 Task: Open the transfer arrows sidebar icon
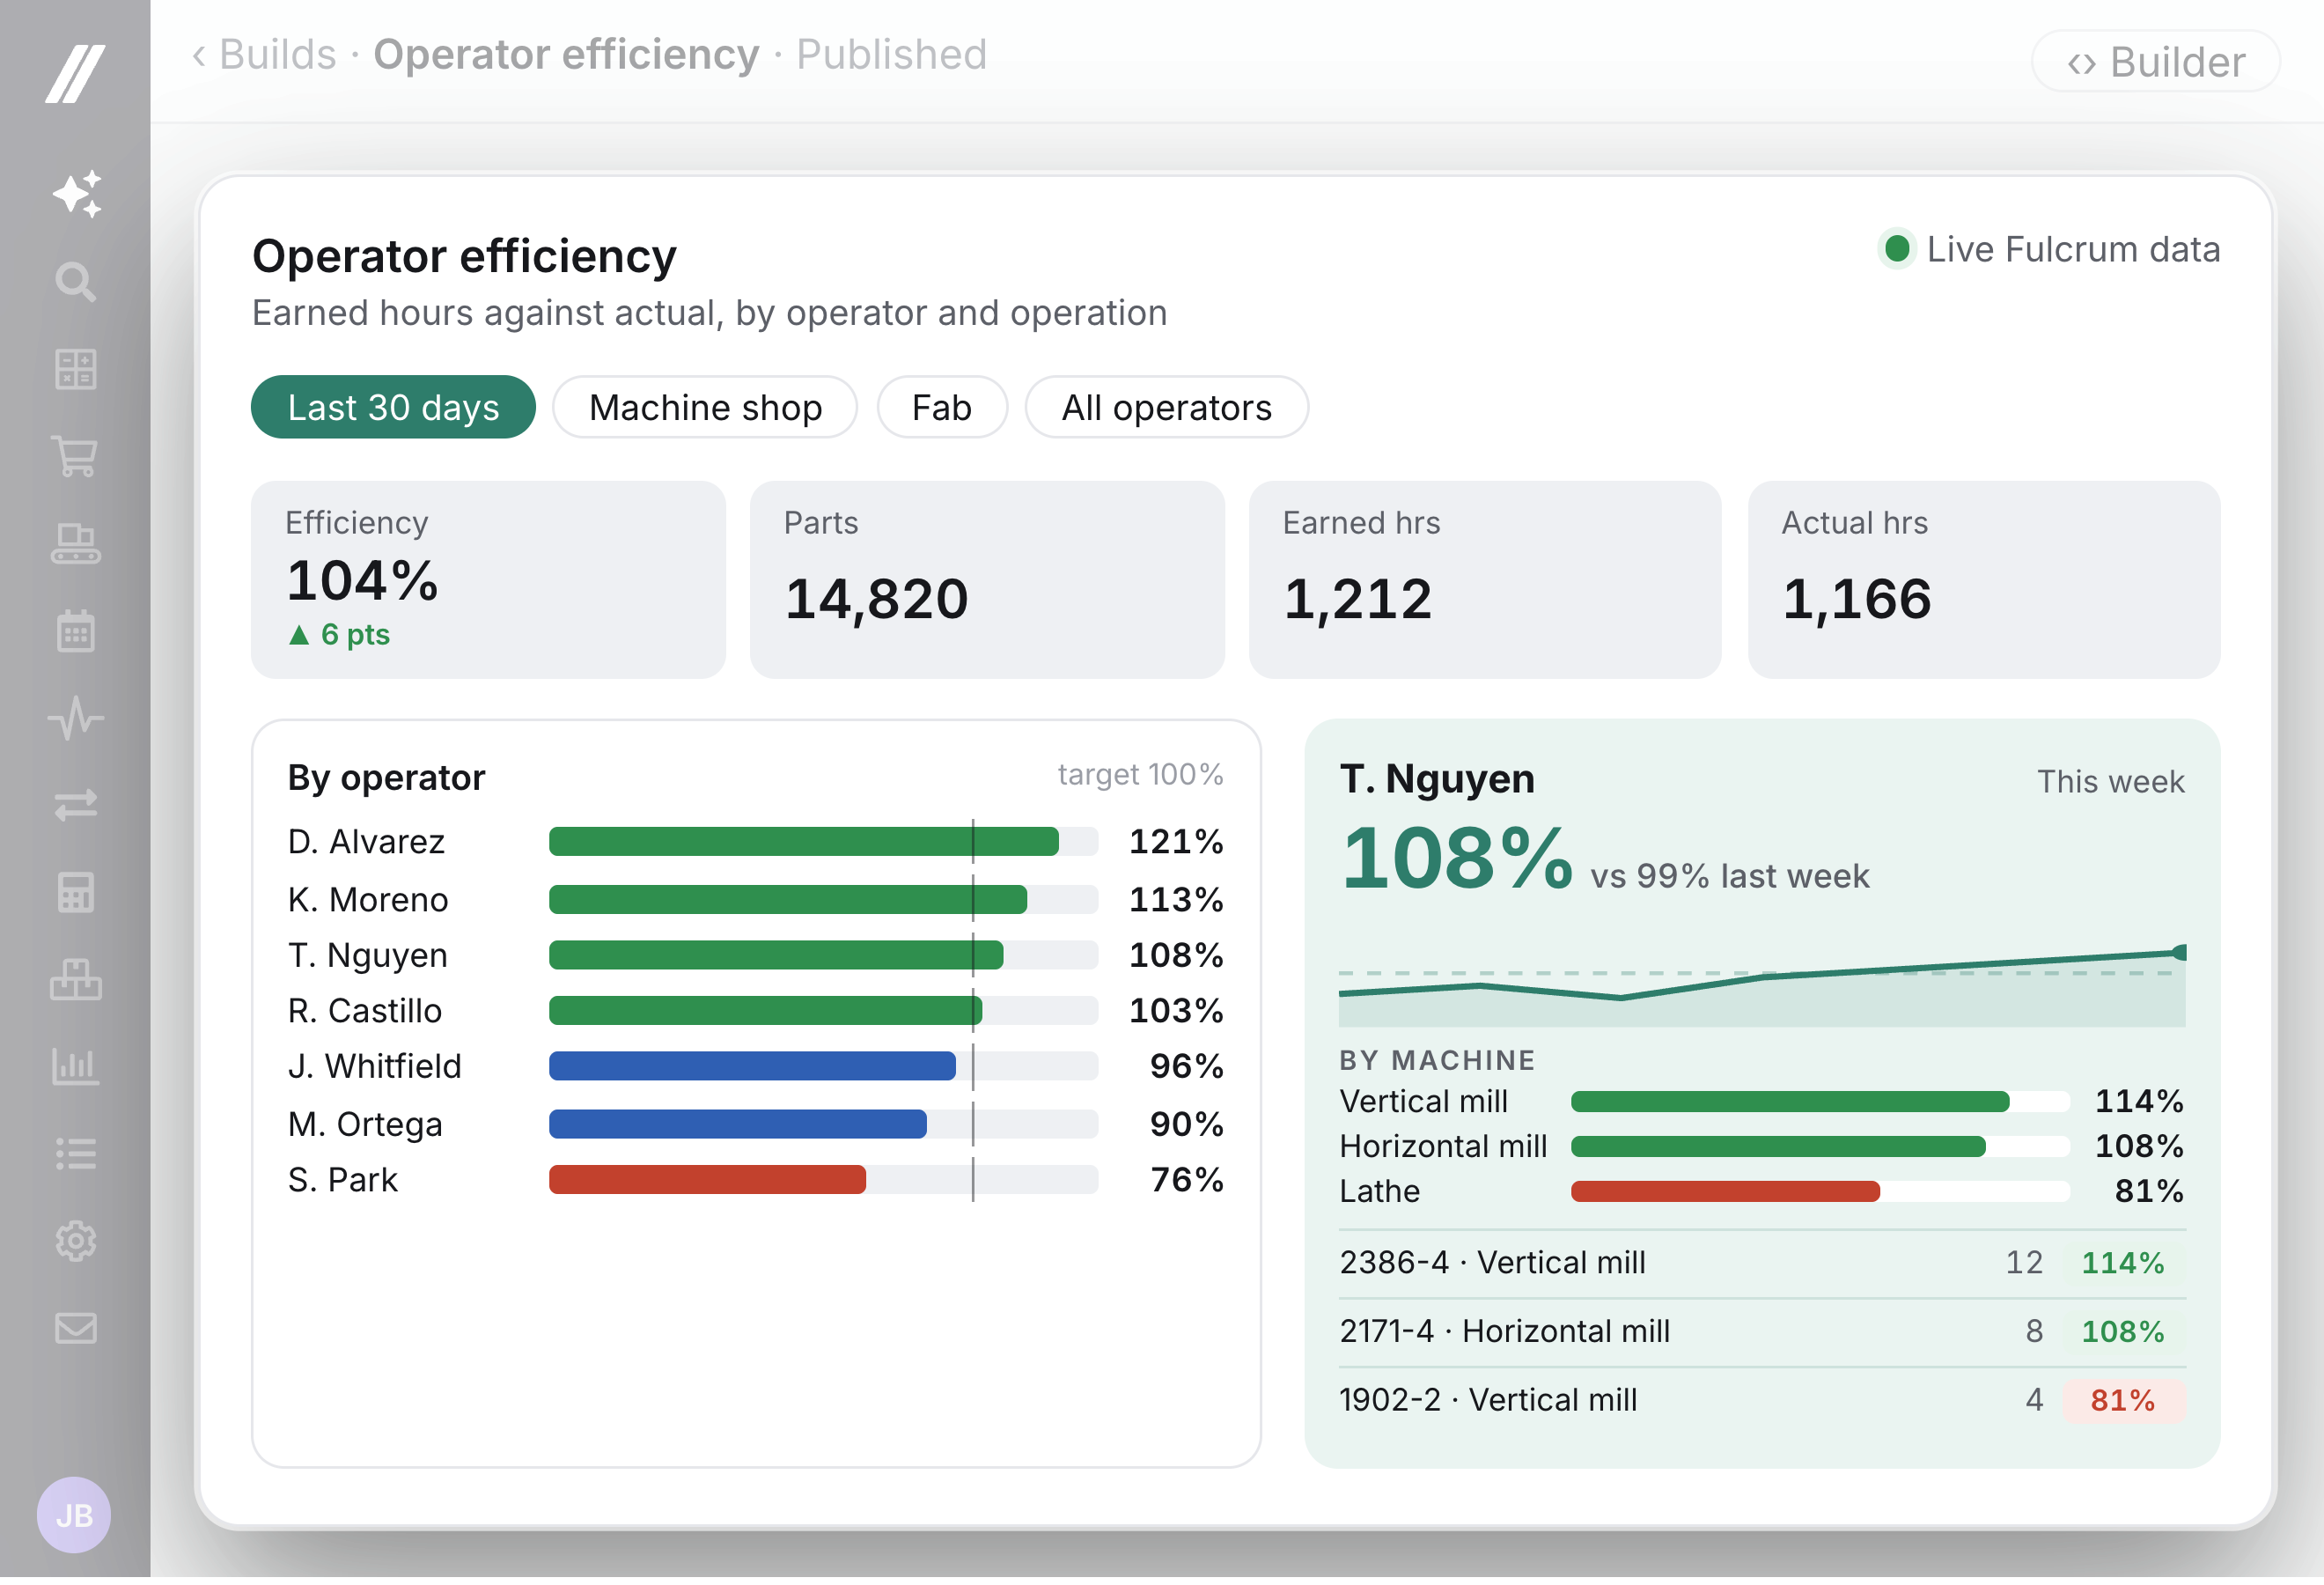pos(76,807)
